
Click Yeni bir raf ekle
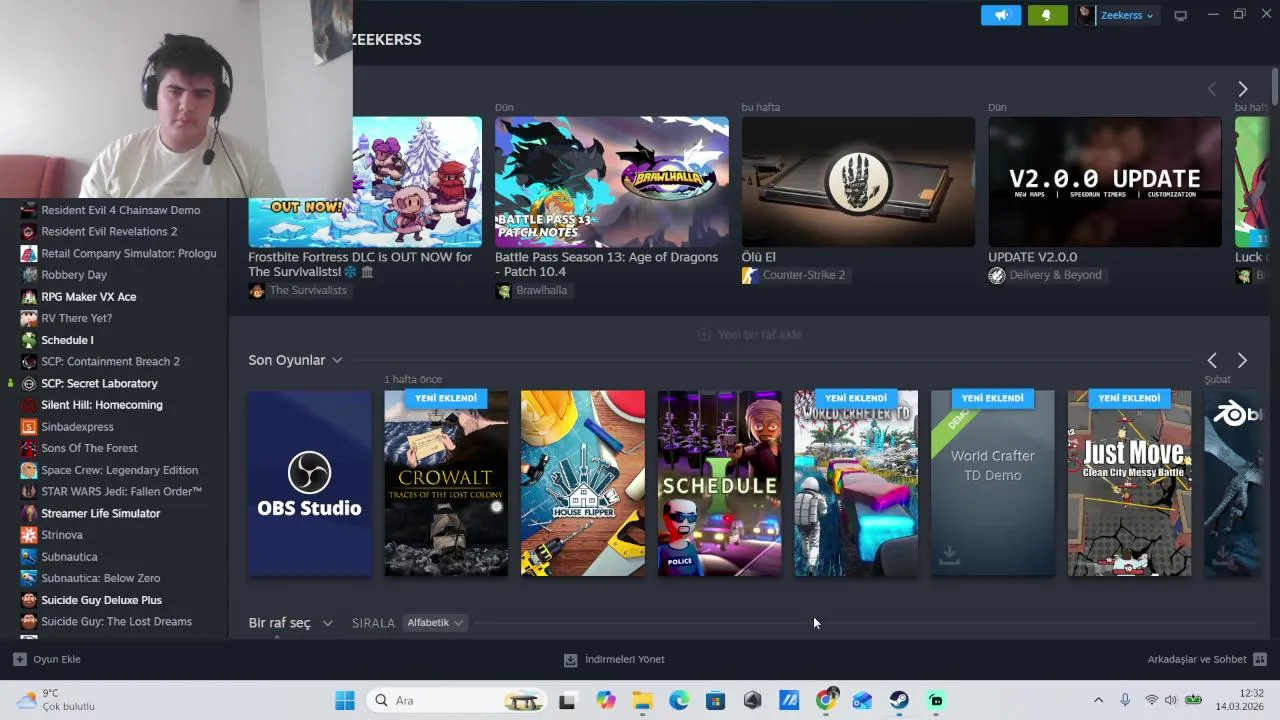749,334
